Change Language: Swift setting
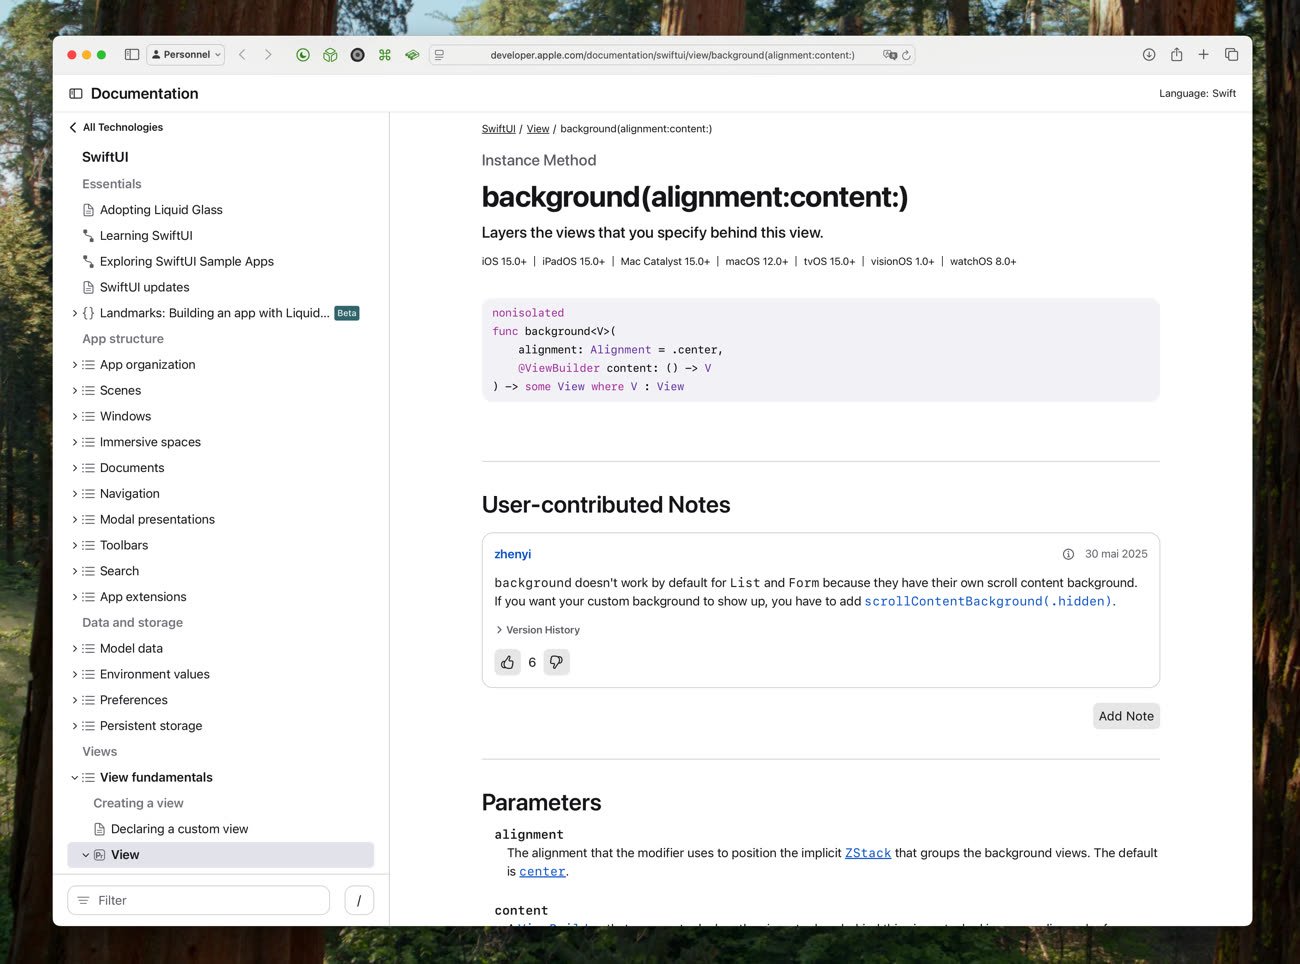 pyautogui.click(x=1197, y=94)
